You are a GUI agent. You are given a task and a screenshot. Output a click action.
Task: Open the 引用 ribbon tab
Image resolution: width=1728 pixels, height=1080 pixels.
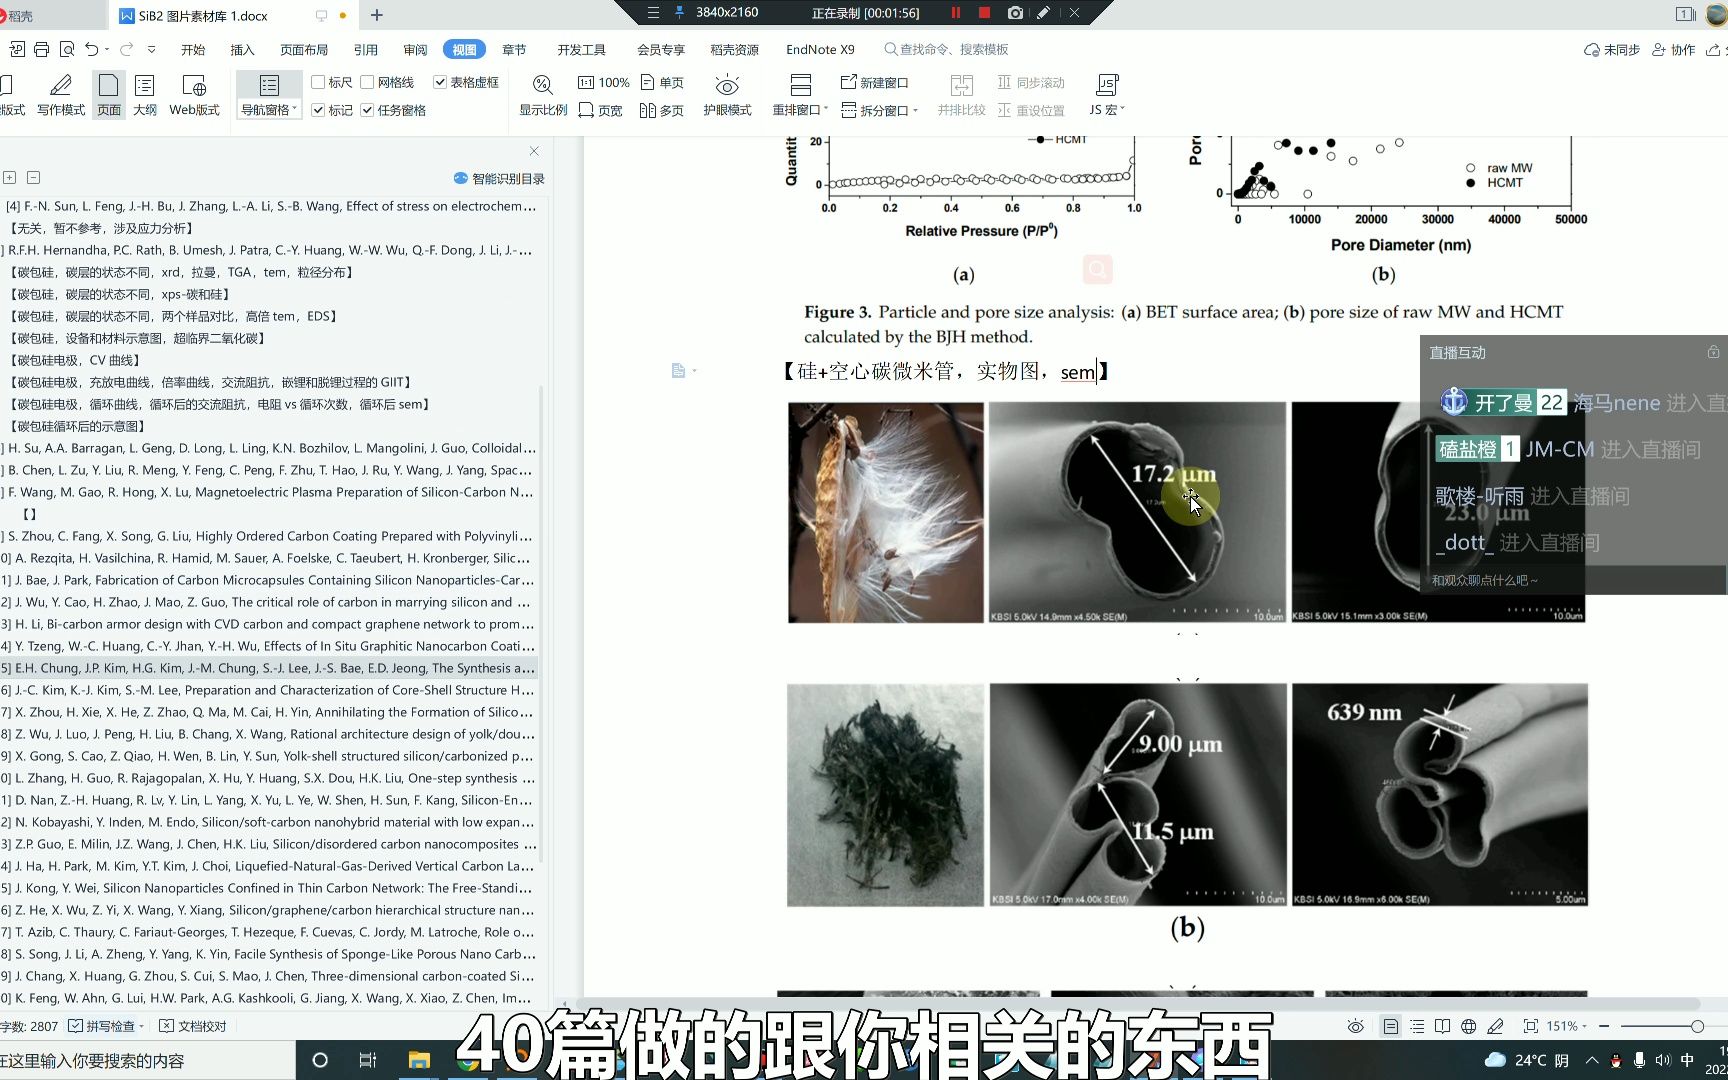coord(366,49)
